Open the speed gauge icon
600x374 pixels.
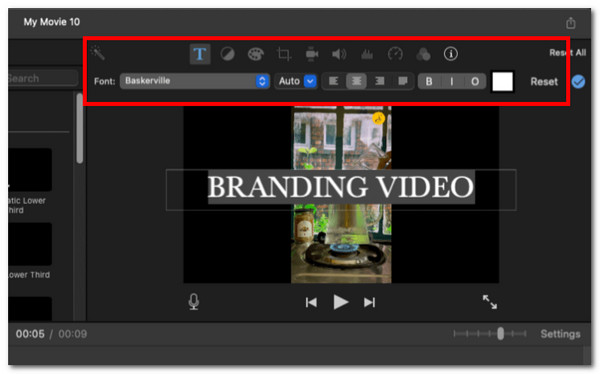pos(395,54)
